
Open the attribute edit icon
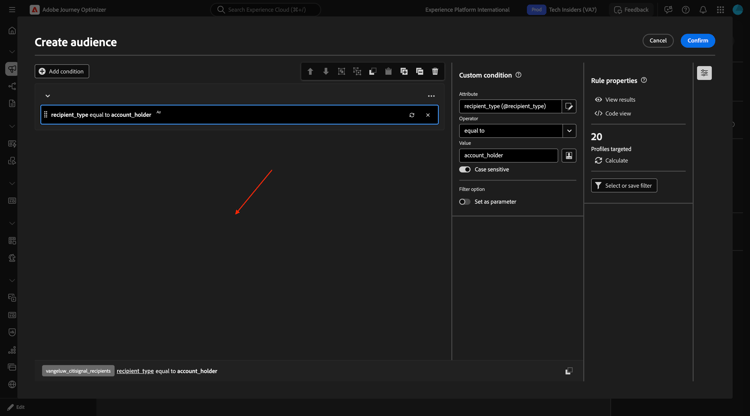(569, 107)
